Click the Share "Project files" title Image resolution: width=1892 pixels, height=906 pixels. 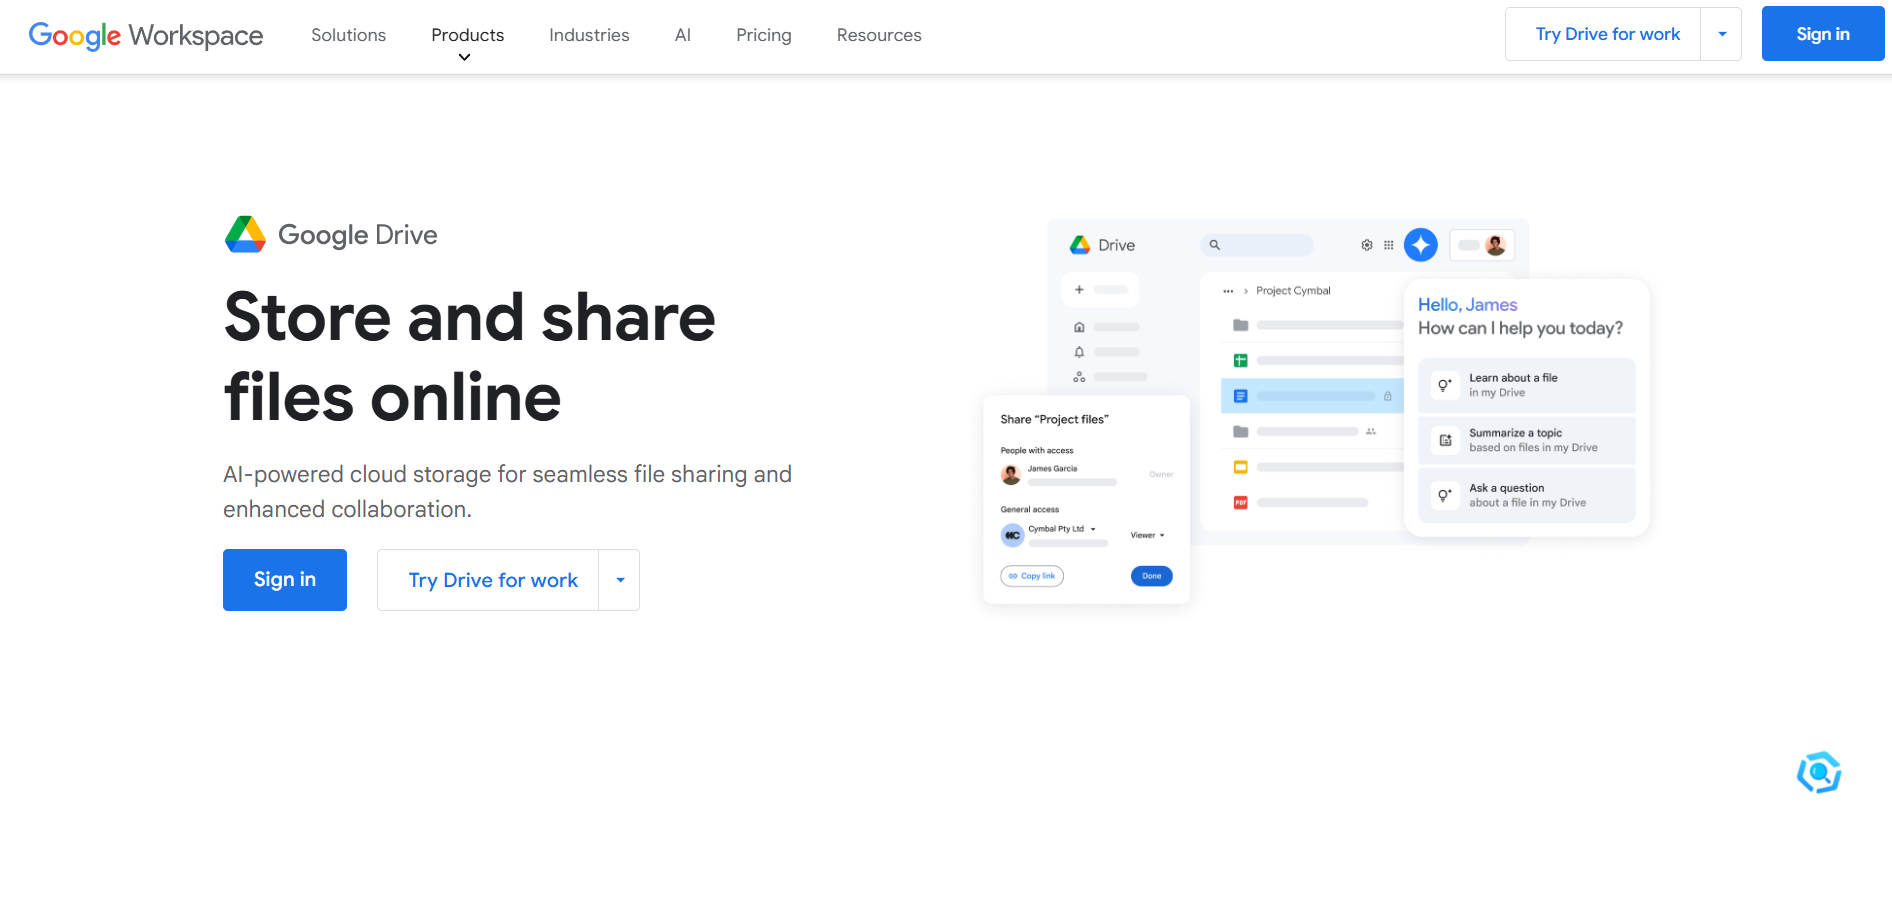point(1054,420)
